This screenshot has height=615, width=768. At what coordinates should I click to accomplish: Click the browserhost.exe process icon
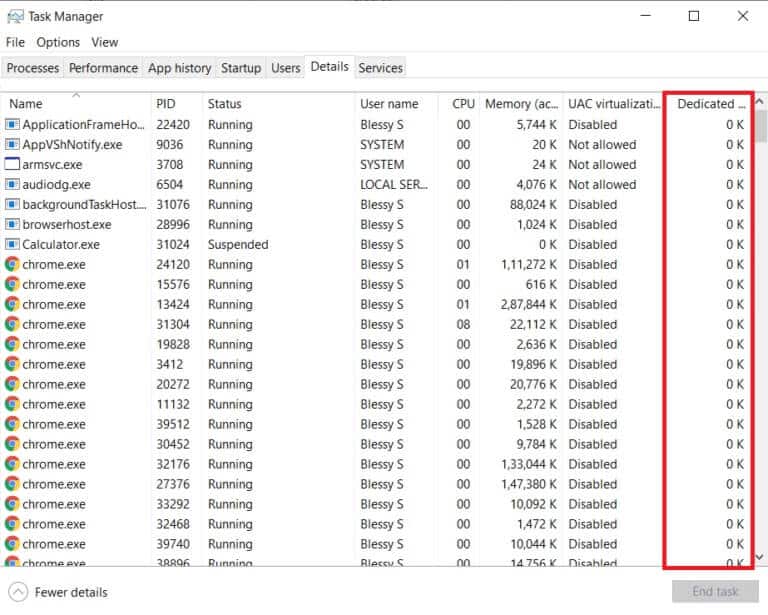pos(12,225)
